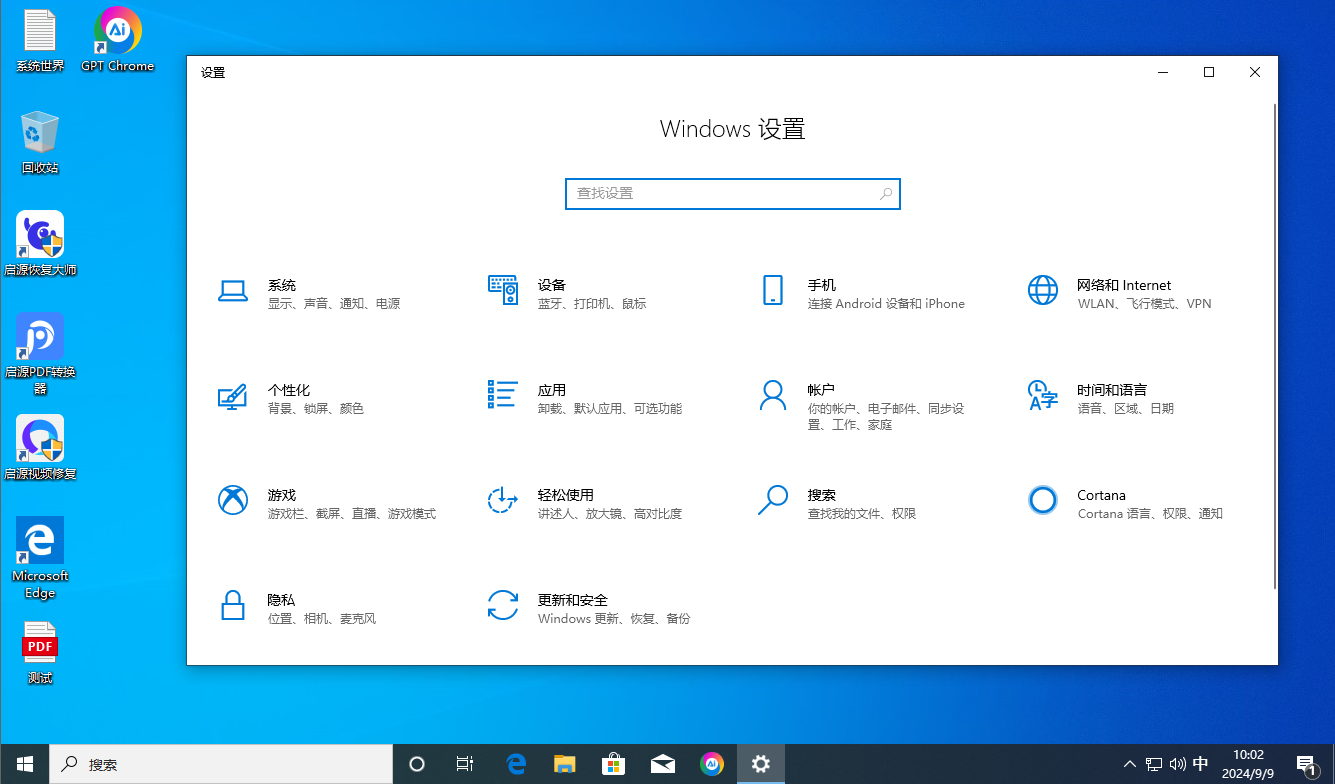Open the notification center icon

coord(1307,764)
